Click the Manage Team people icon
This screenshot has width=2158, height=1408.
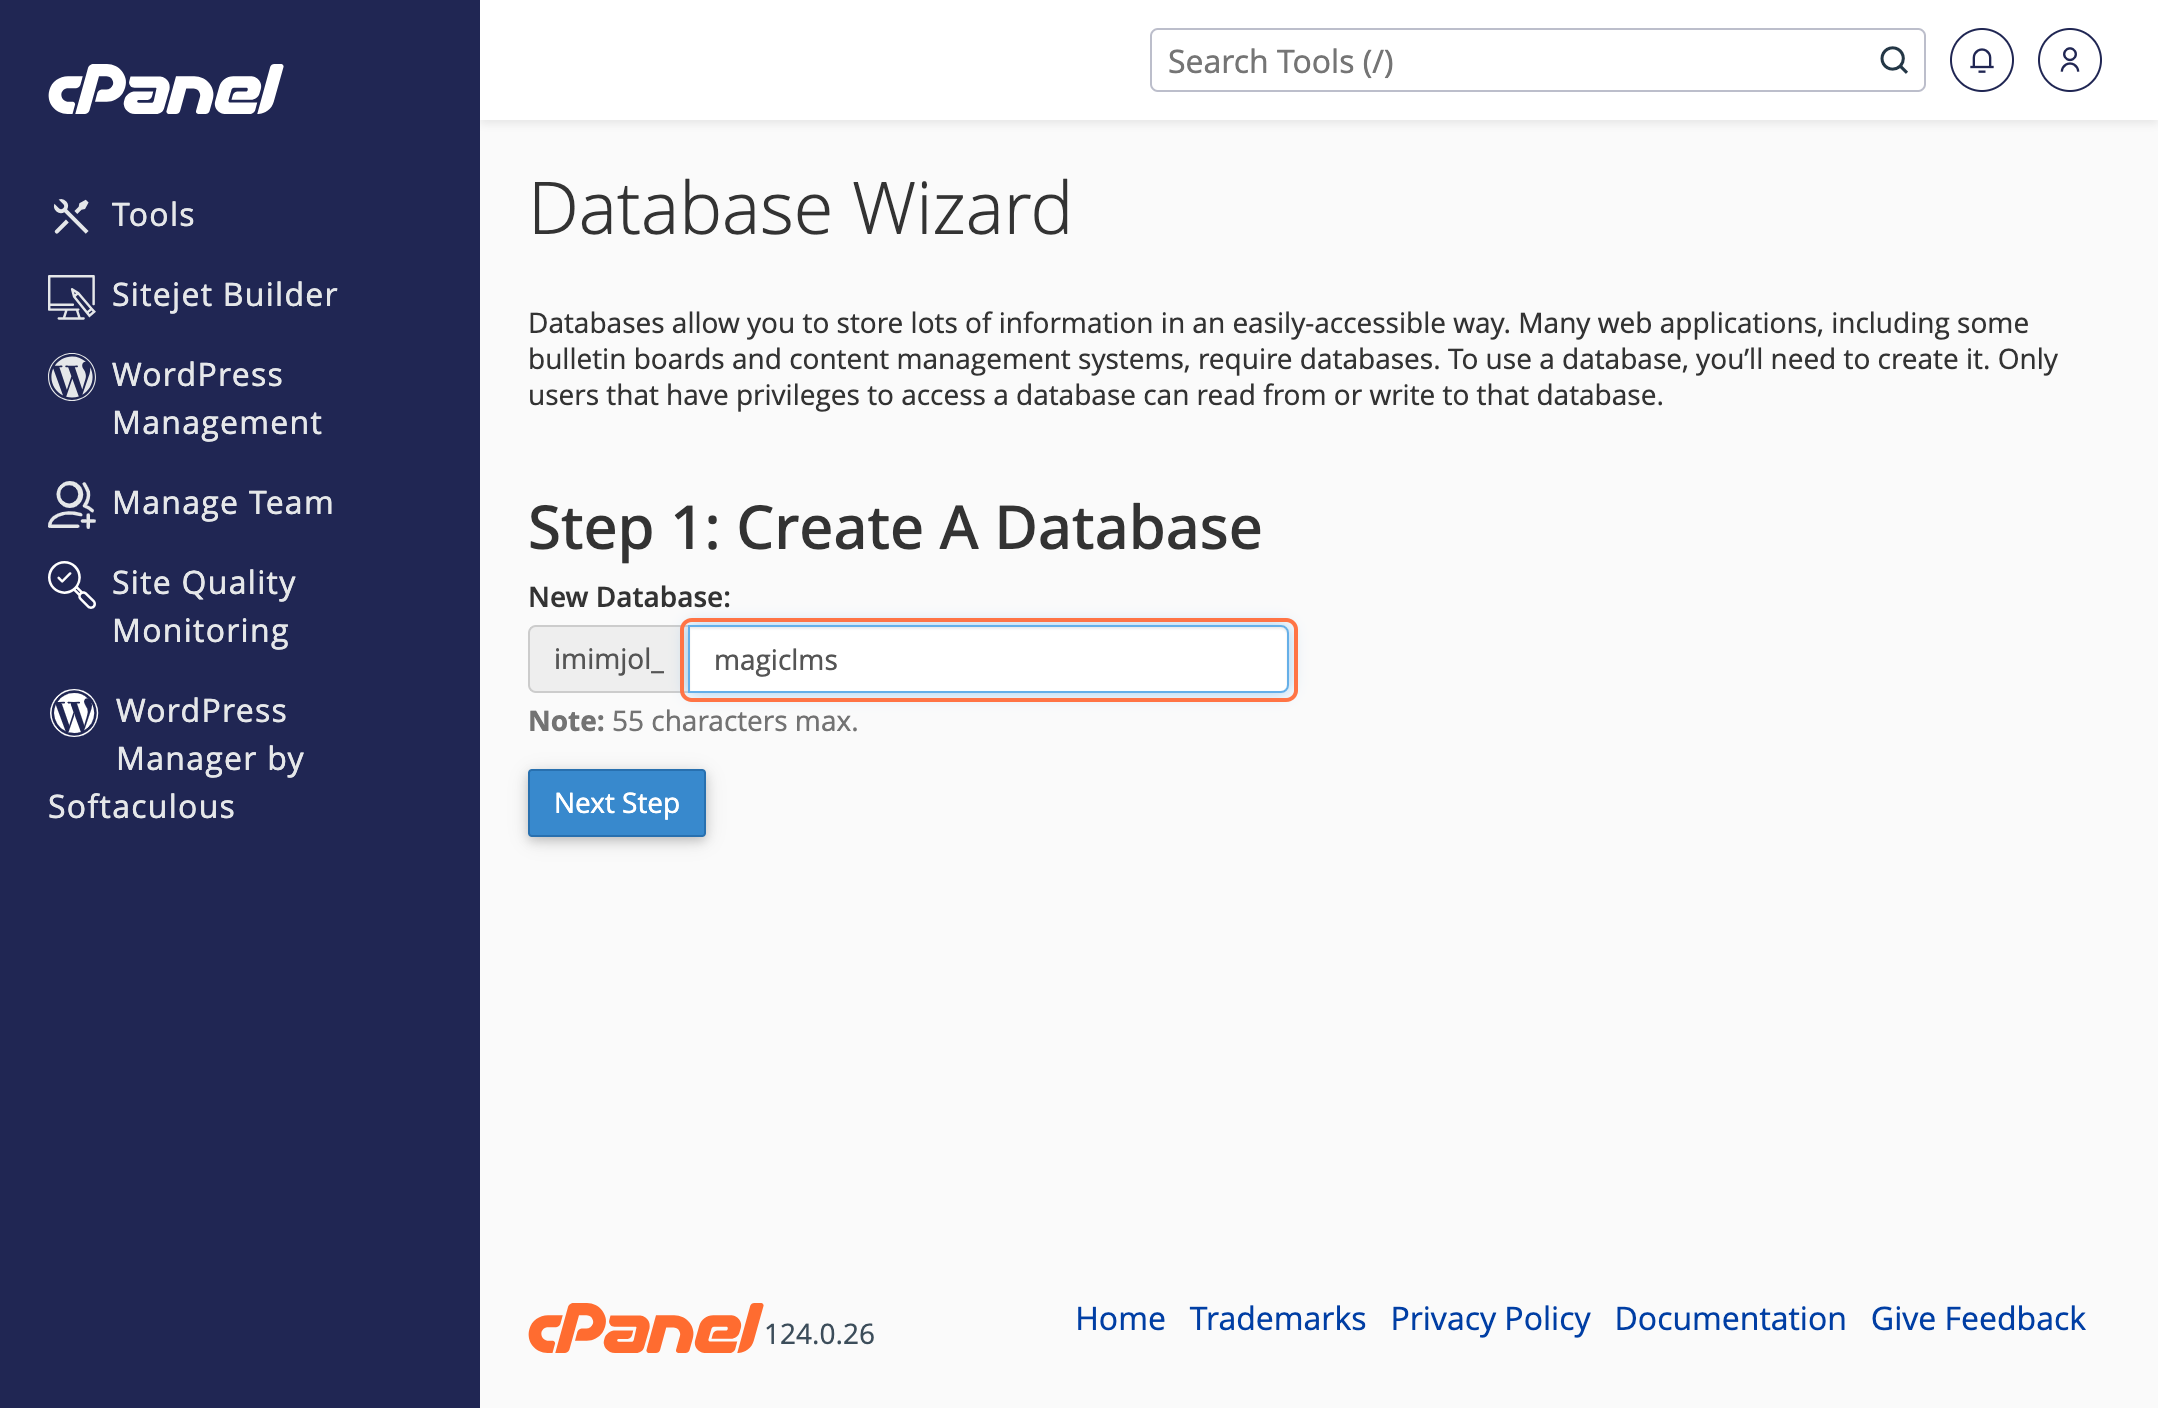click(x=72, y=504)
